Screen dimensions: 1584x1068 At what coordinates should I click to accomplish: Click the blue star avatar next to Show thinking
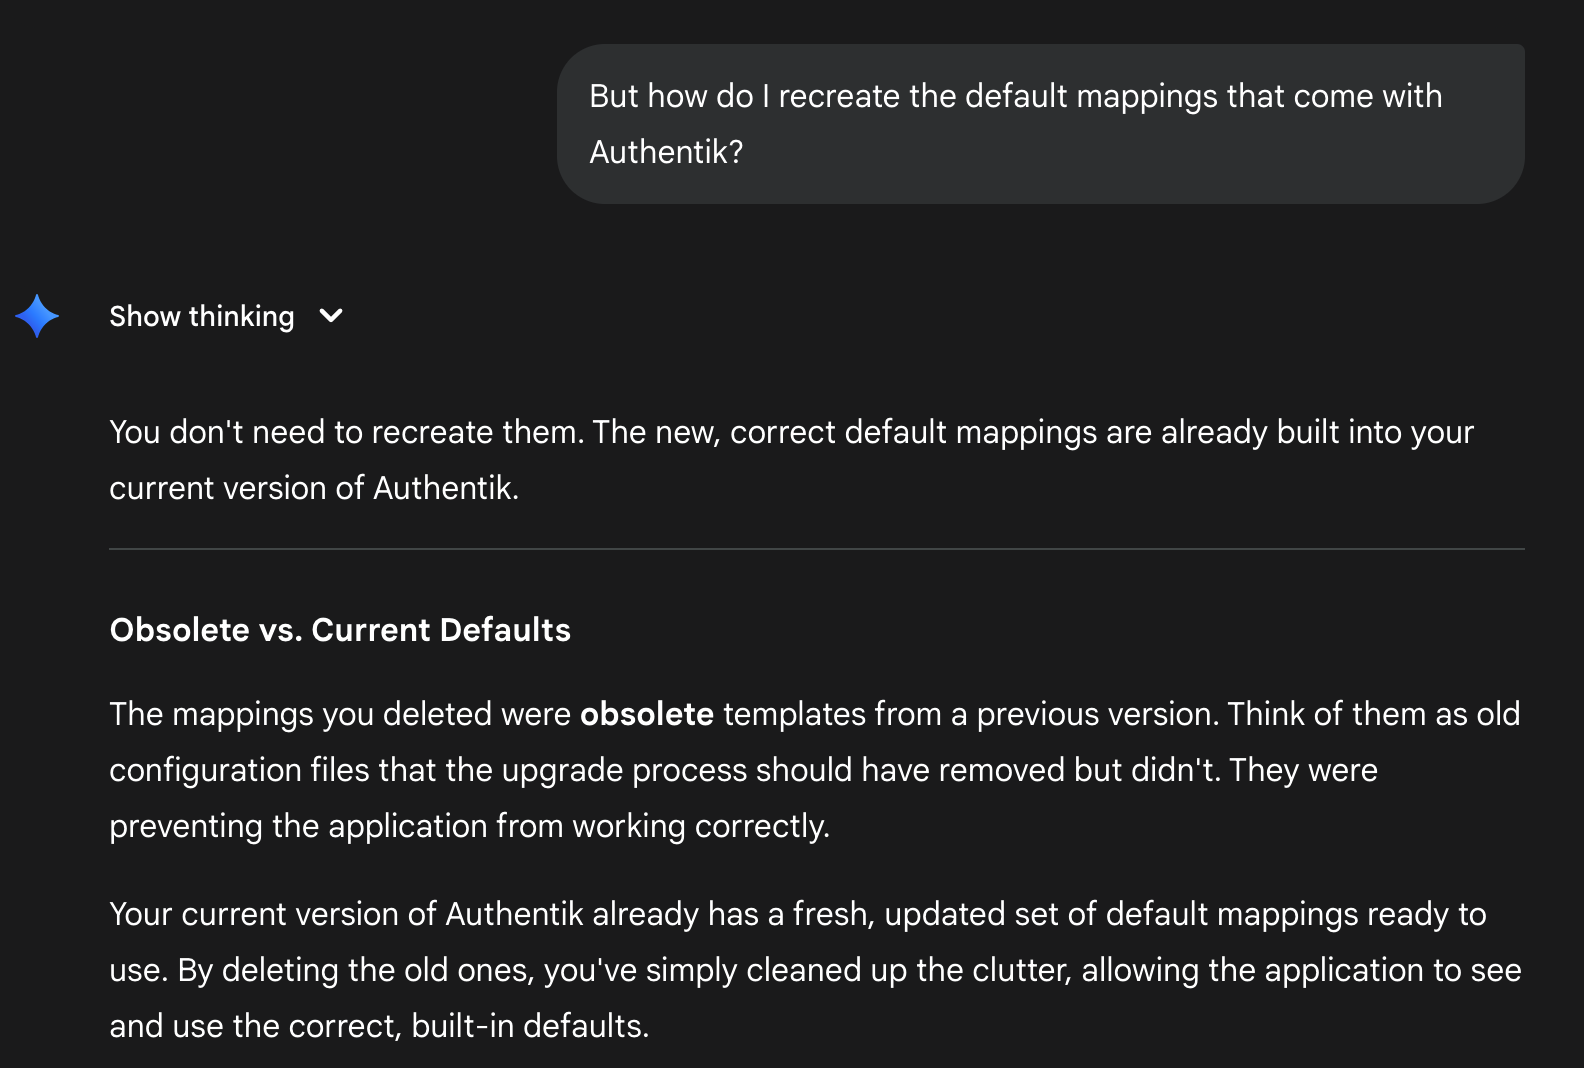point(37,316)
